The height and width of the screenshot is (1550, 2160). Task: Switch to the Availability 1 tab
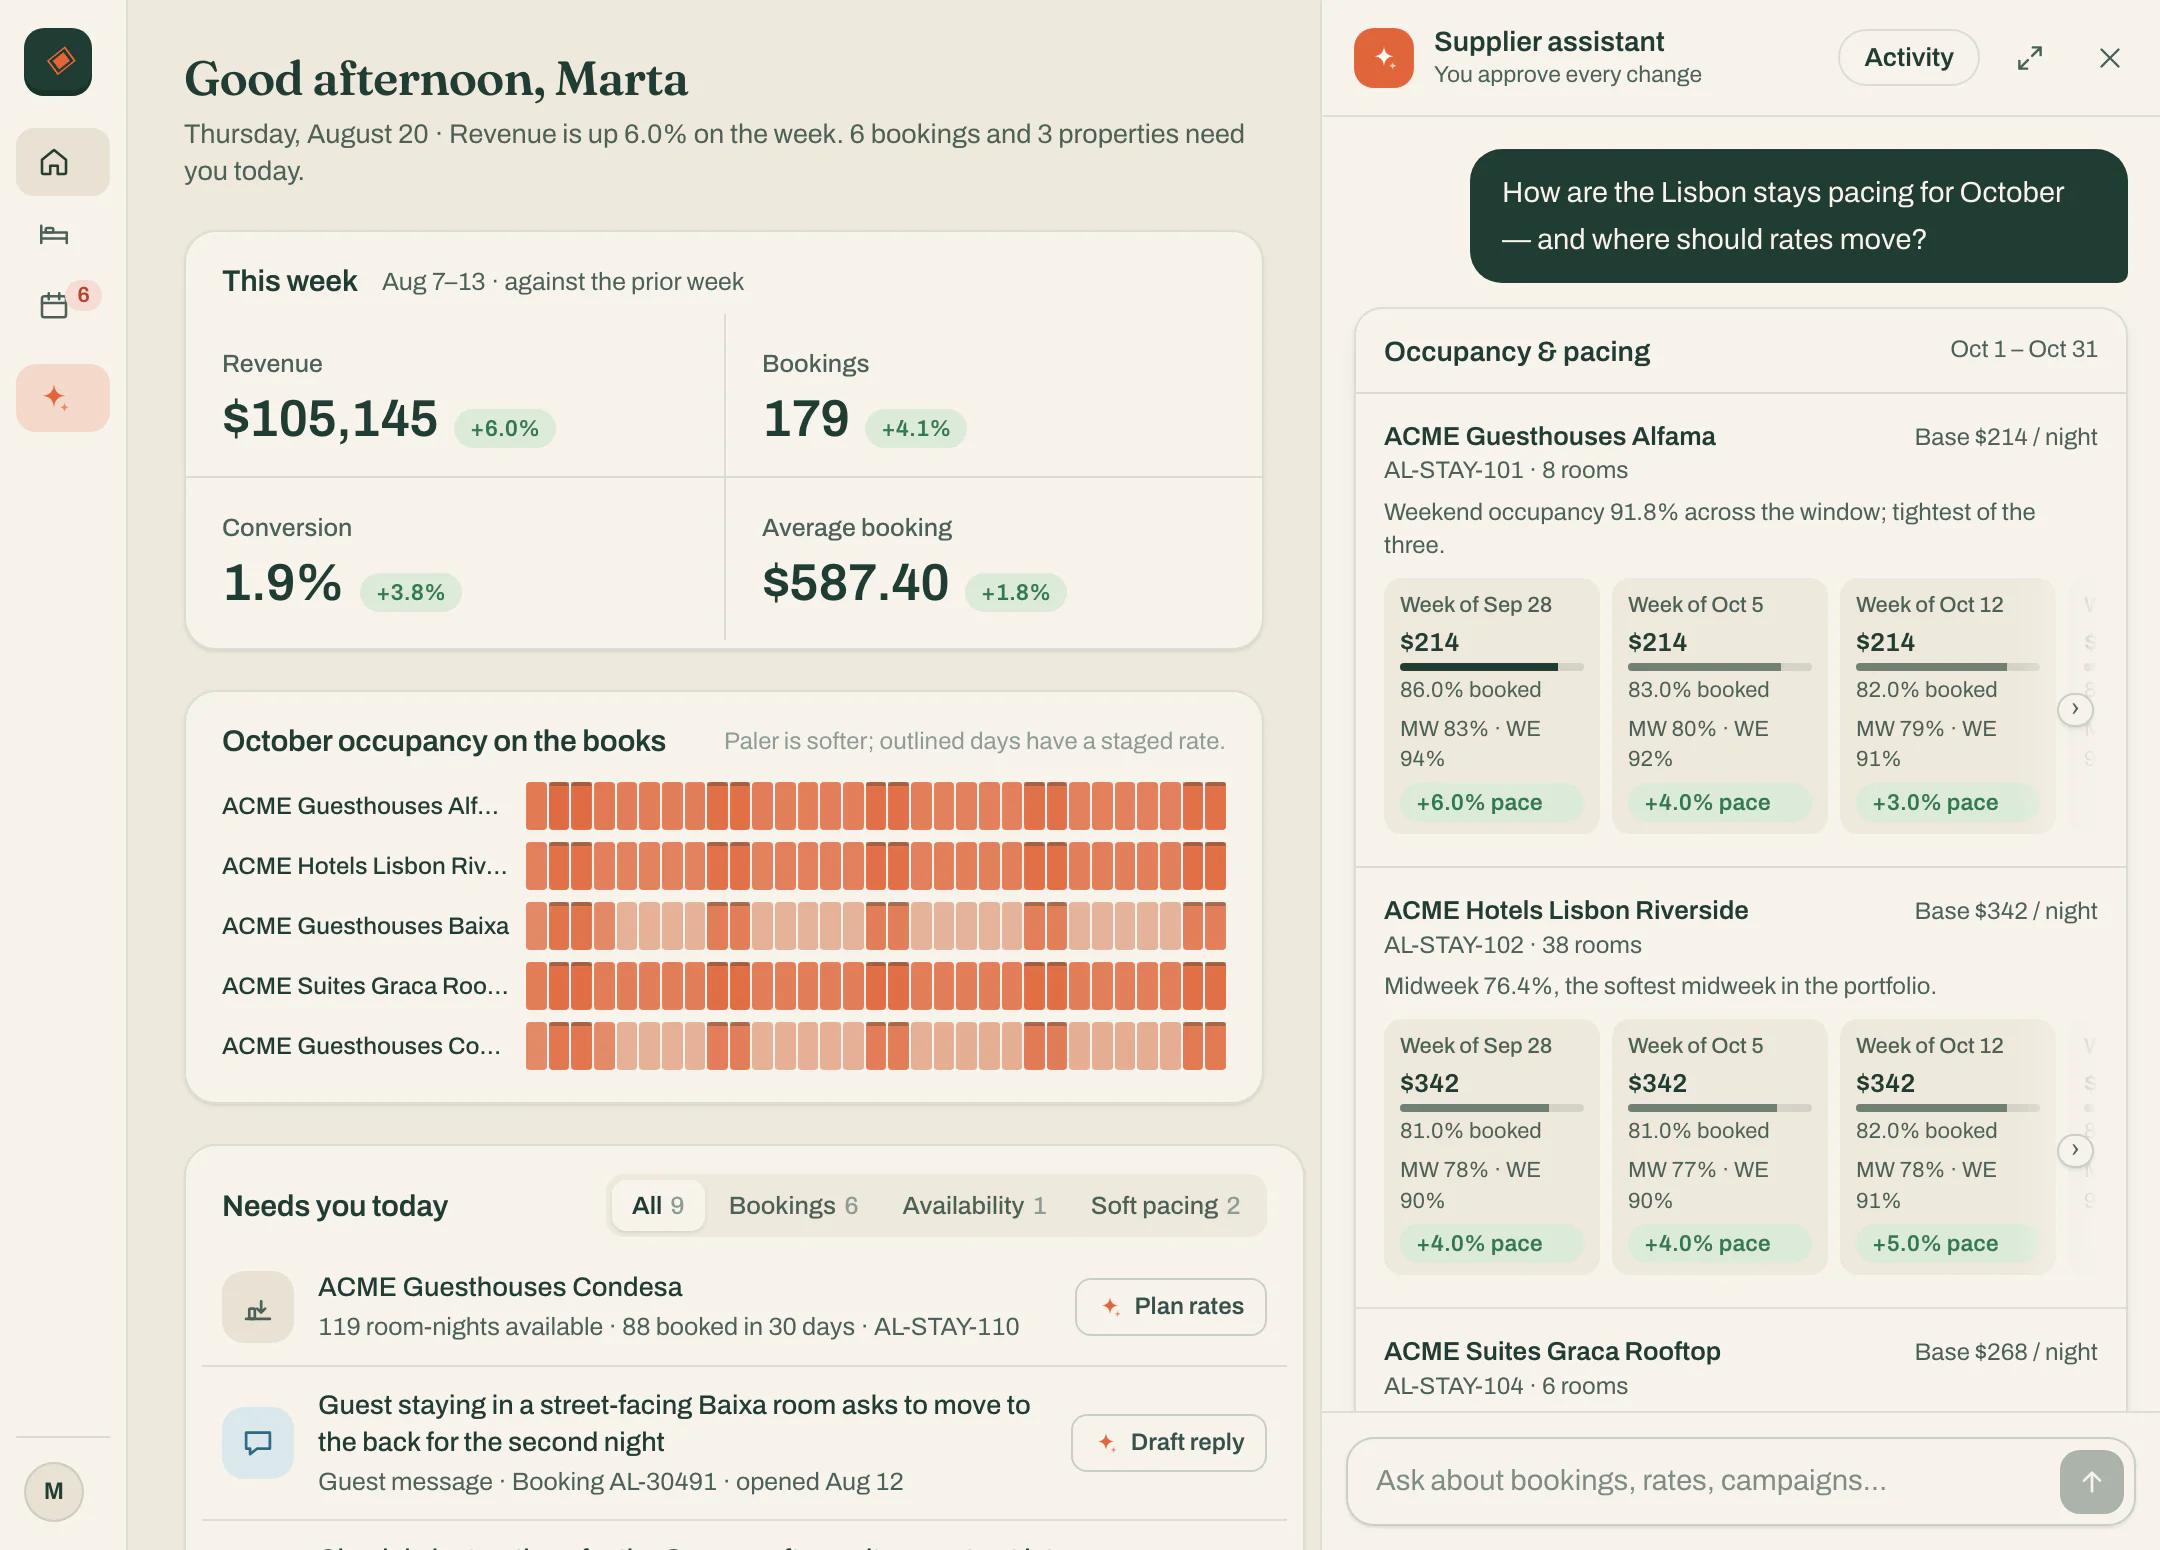coord(974,1205)
